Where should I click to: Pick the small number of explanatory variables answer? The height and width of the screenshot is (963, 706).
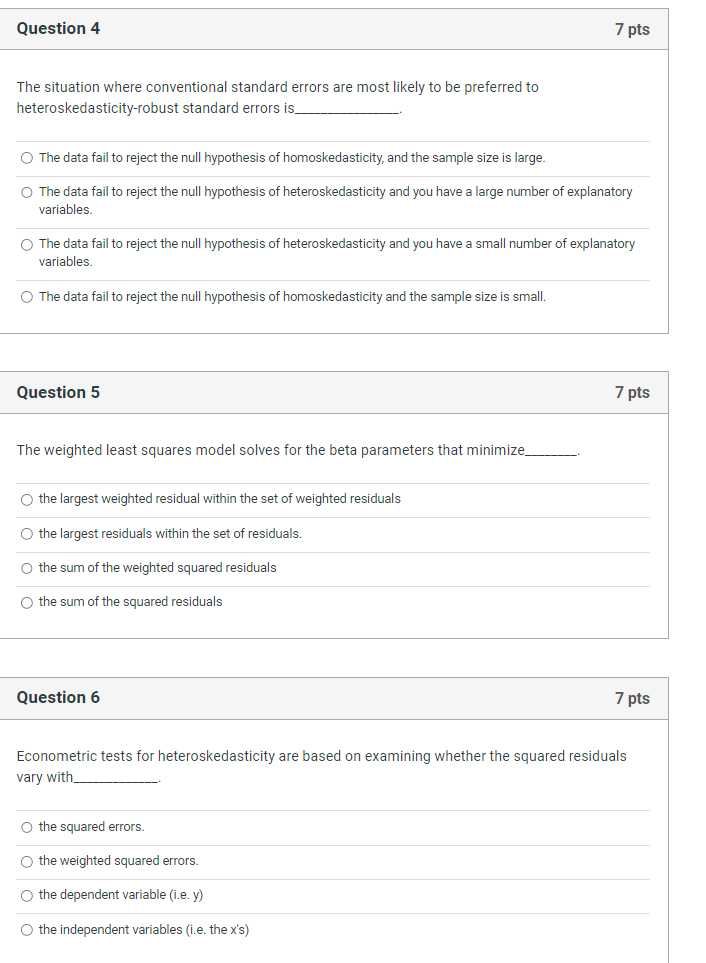pos(25,244)
